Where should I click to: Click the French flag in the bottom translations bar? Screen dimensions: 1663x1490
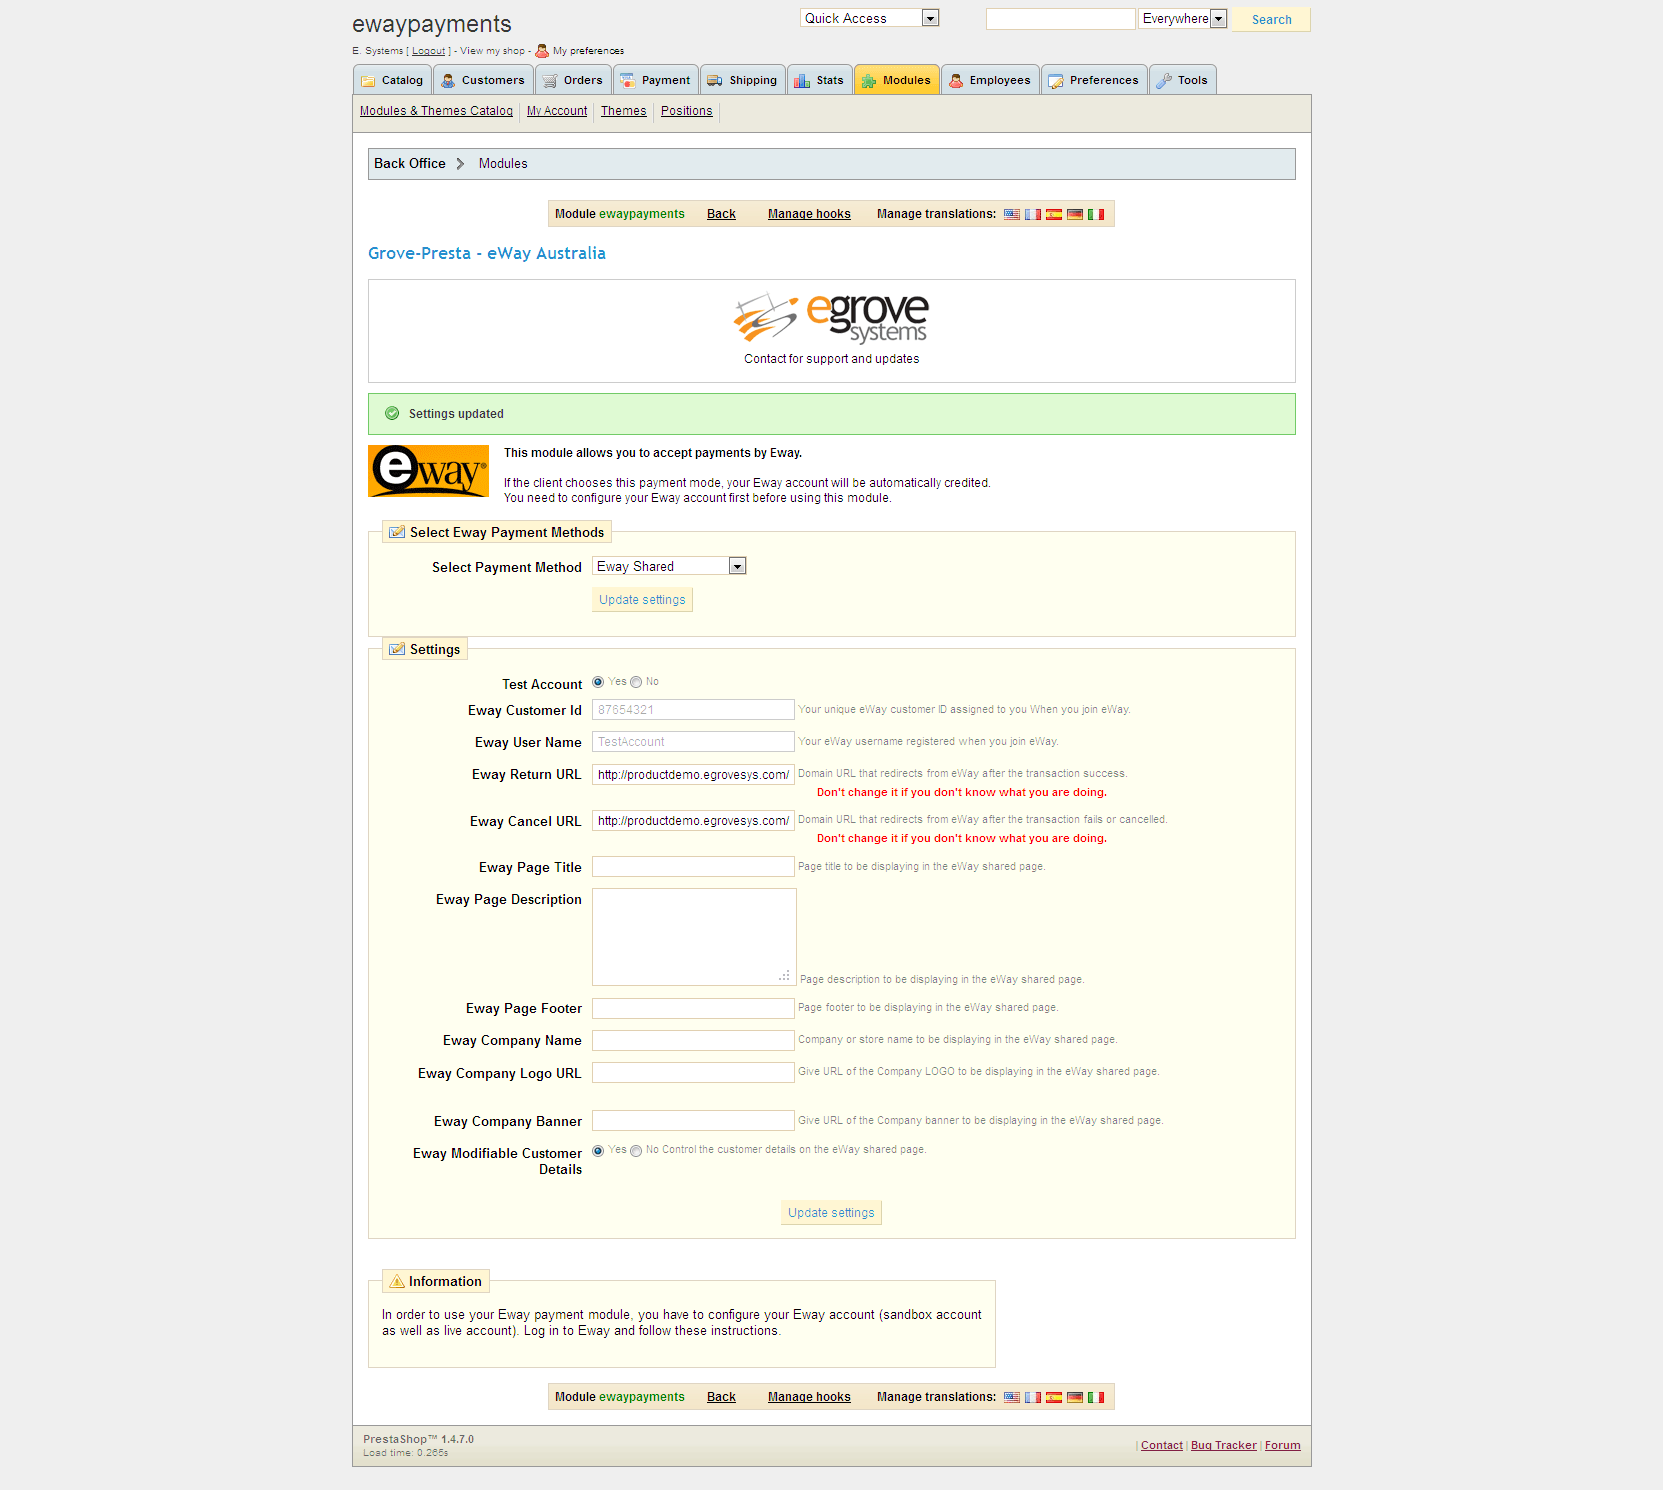1033,1397
